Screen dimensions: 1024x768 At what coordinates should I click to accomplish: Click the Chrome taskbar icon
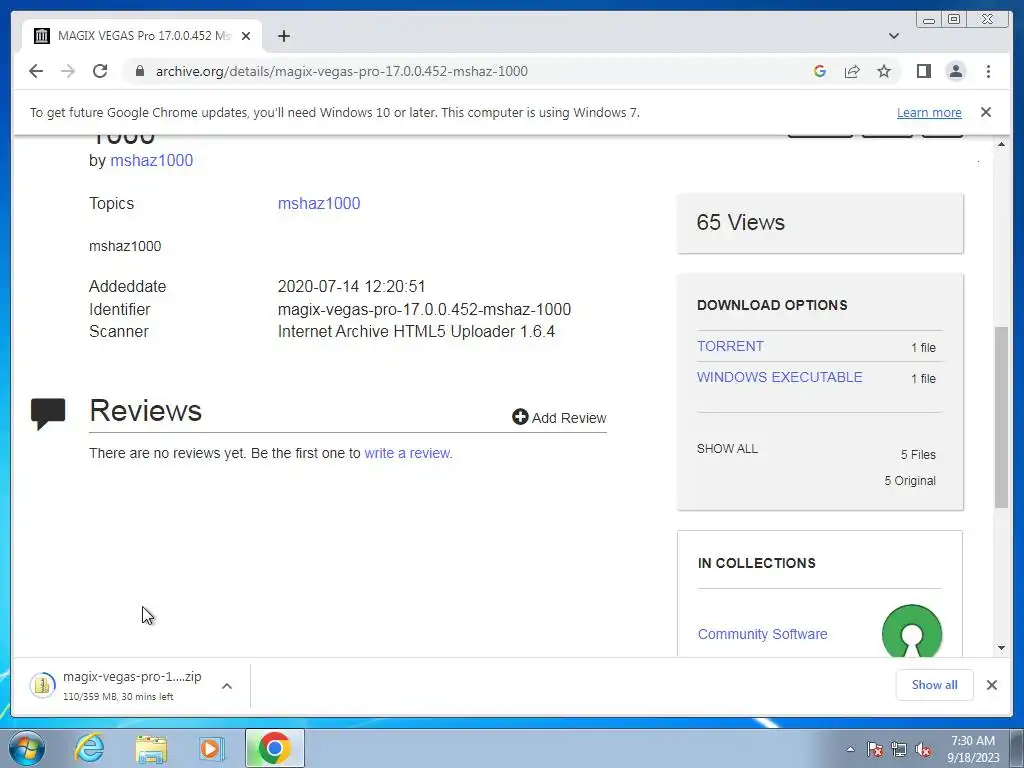(274, 748)
